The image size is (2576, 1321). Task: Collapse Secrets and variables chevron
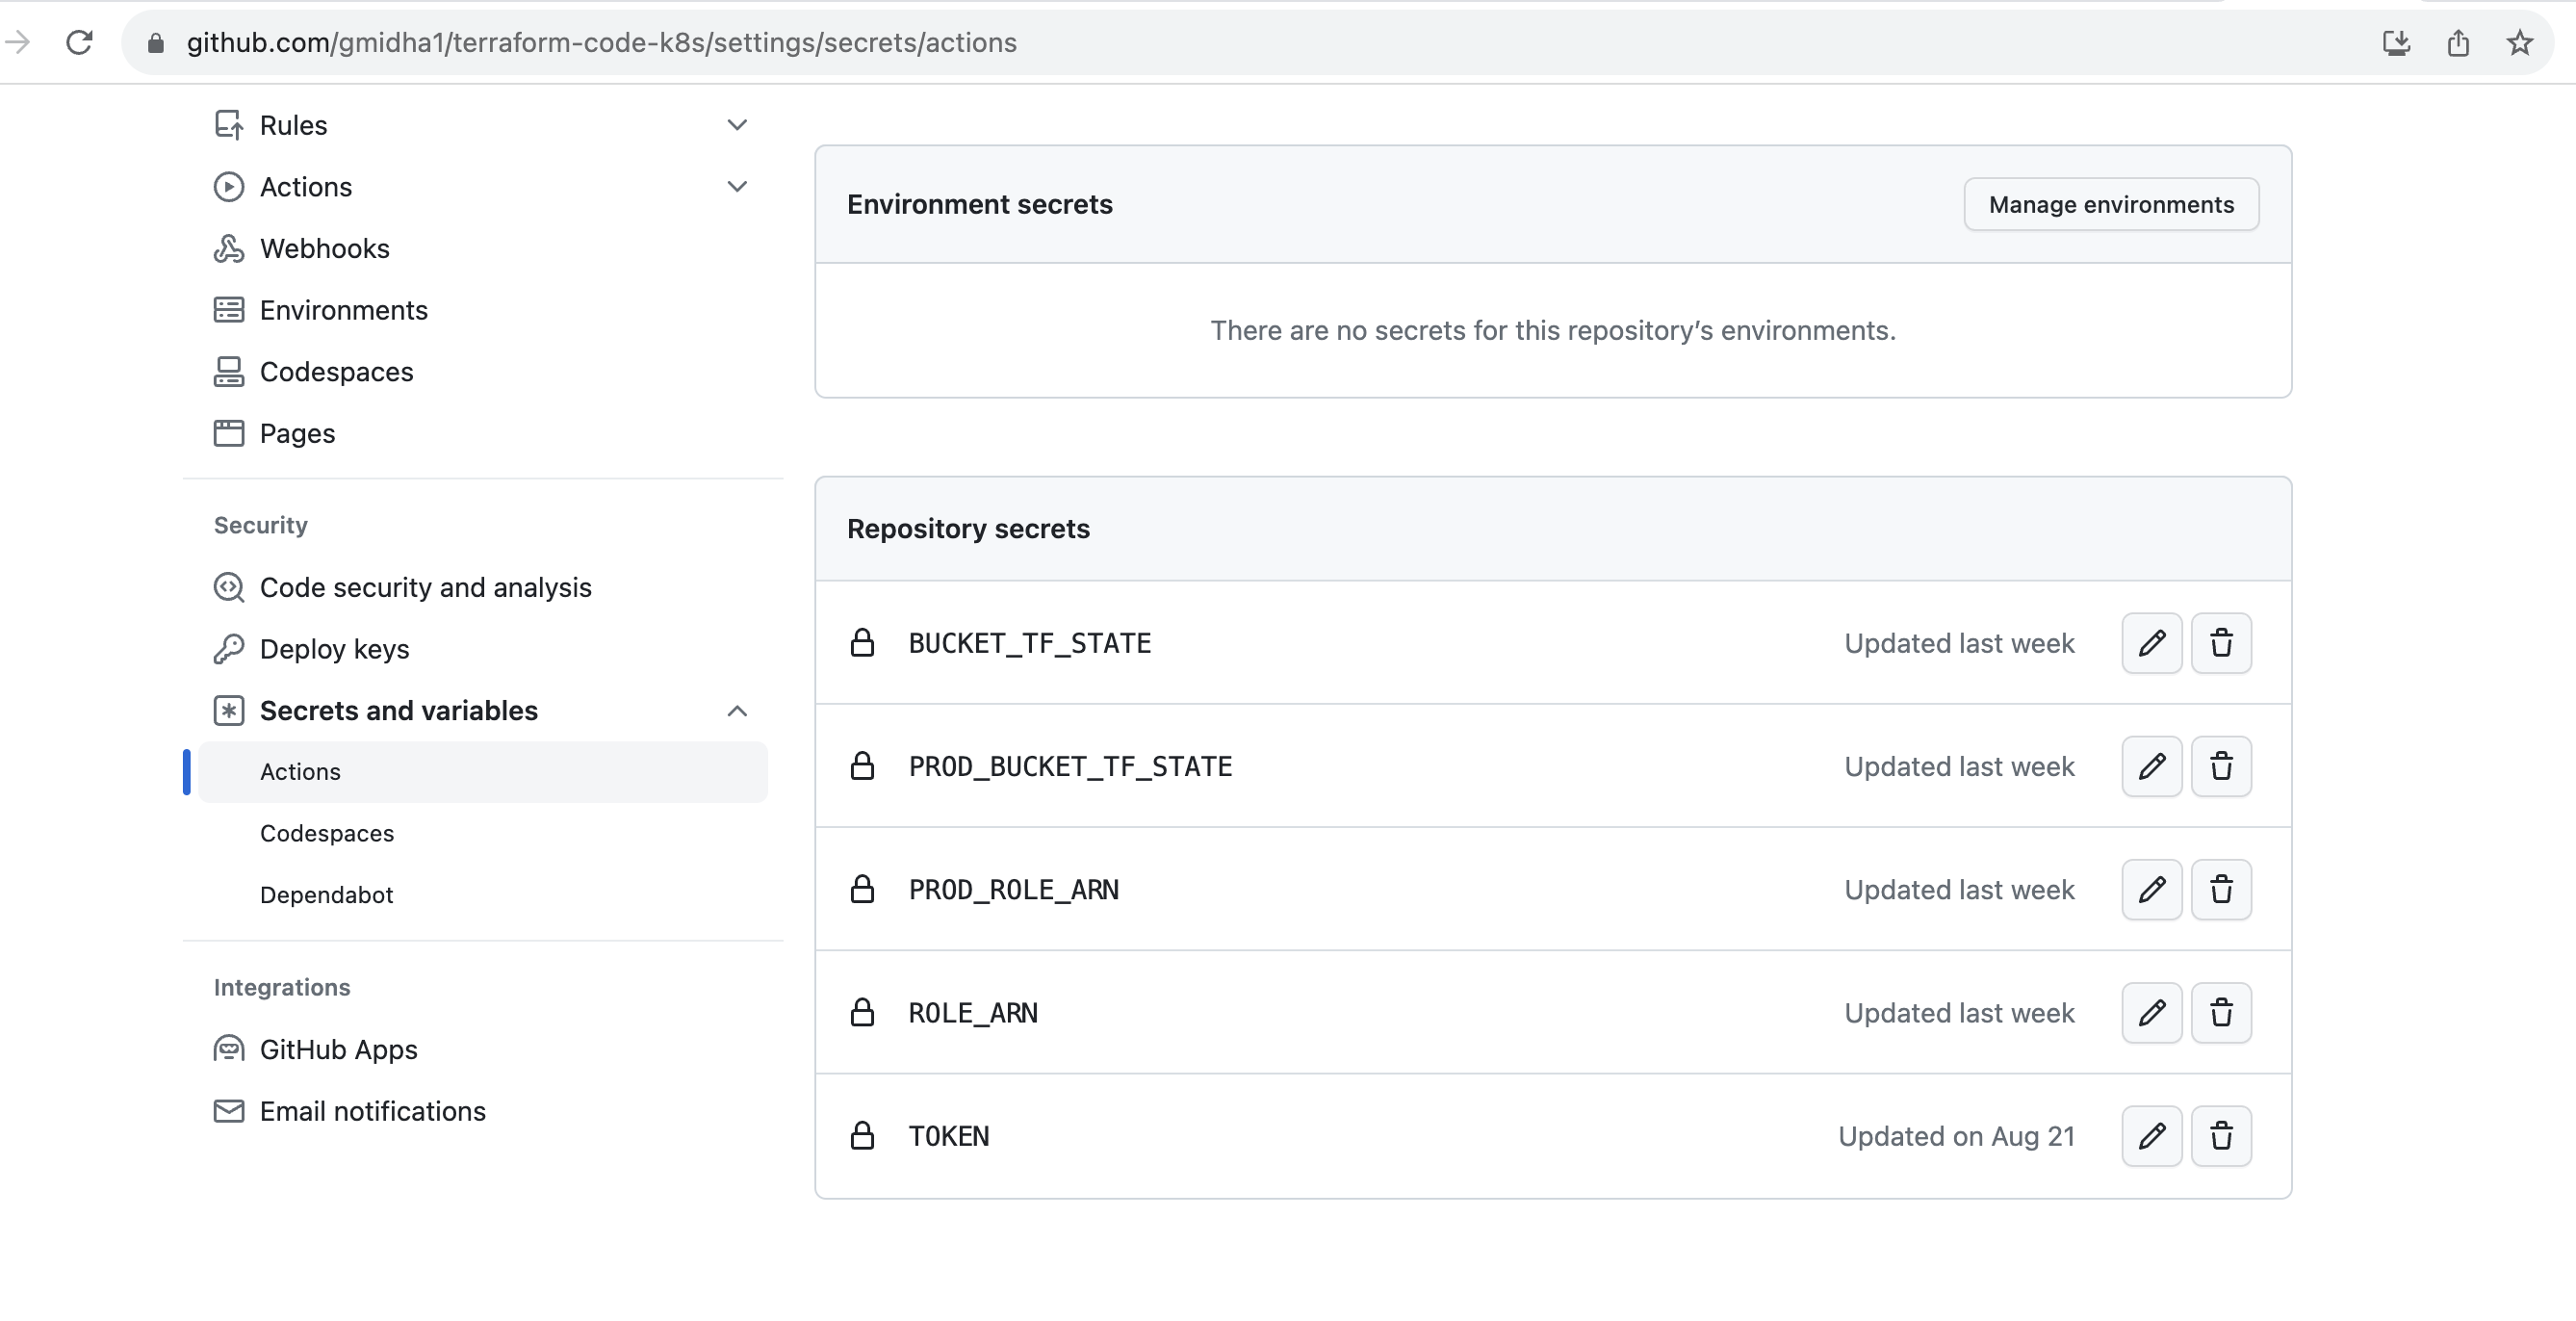[737, 711]
